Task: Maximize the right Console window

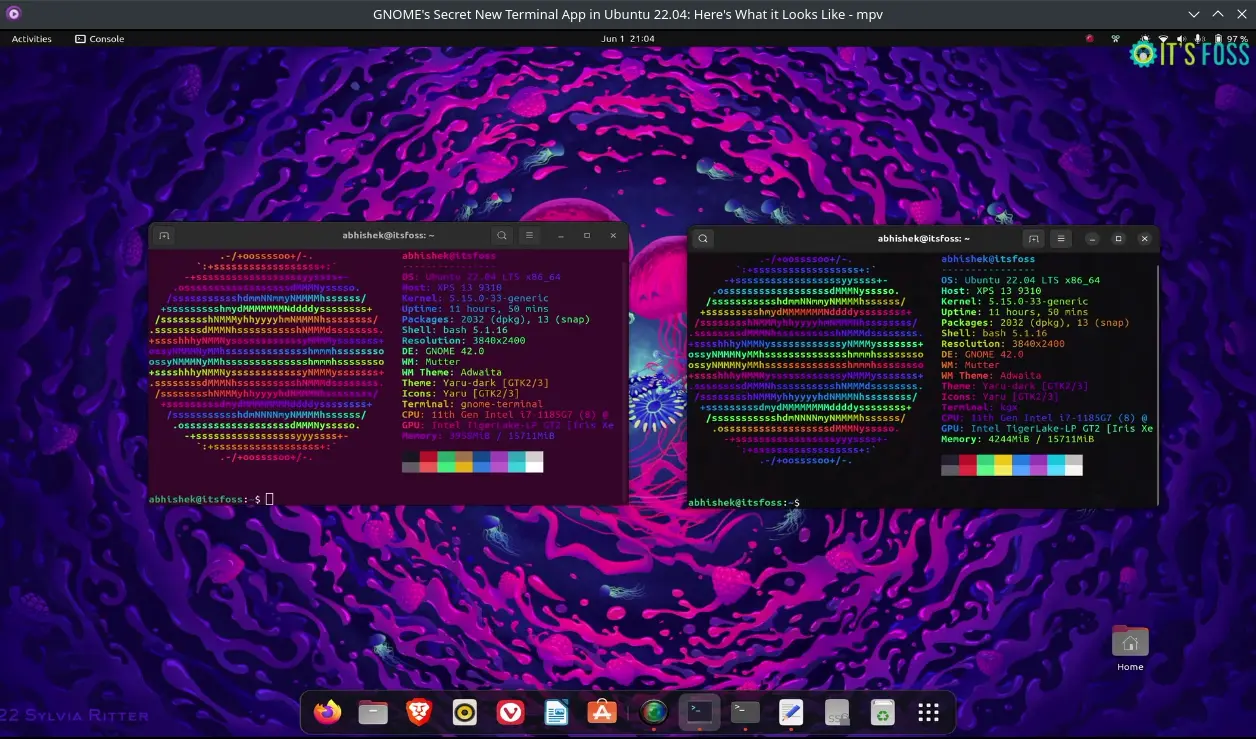Action: click(1118, 239)
